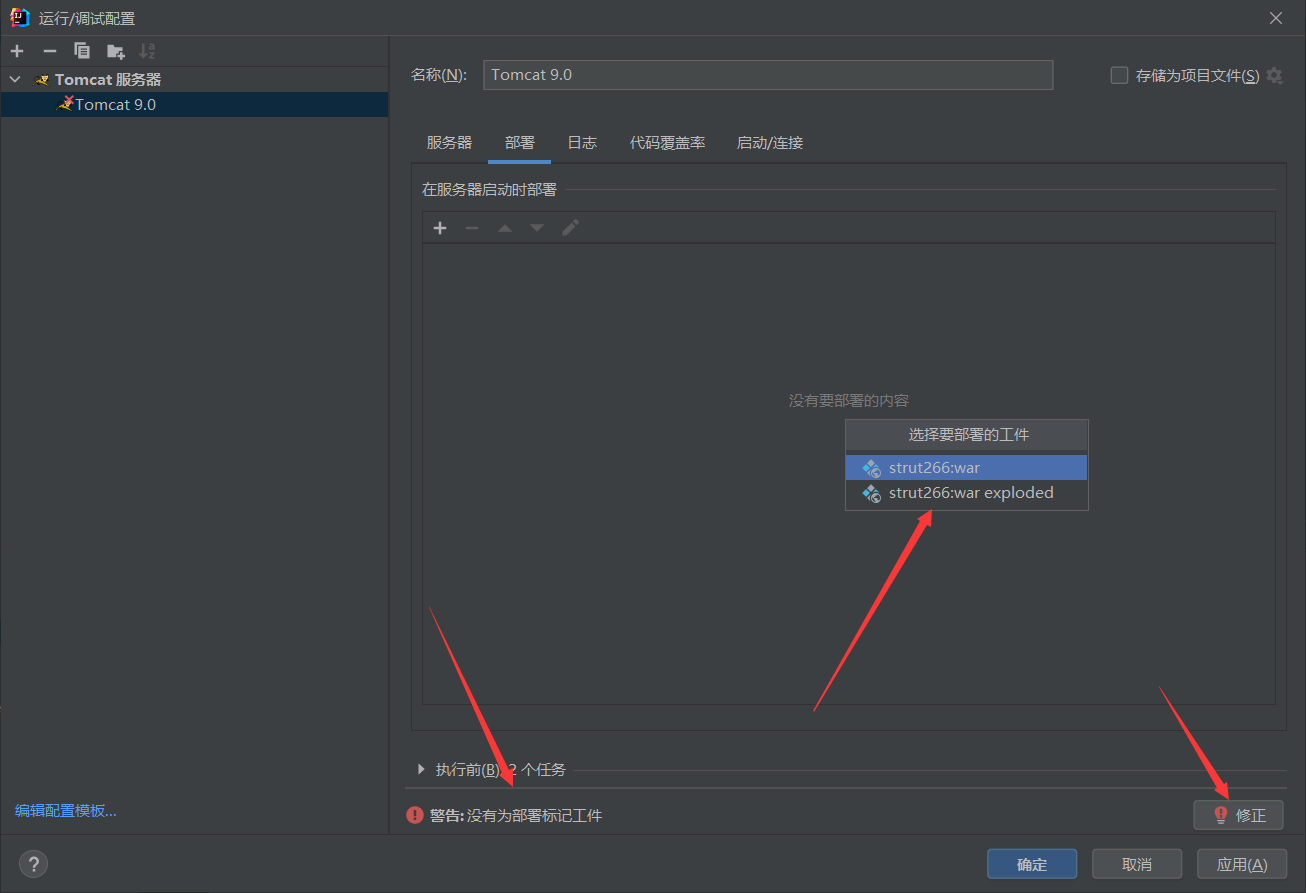Screen dimensions: 1306x893
Task: Collapse the Tomcat 服务器 tree node
Action: click(15, 79)
